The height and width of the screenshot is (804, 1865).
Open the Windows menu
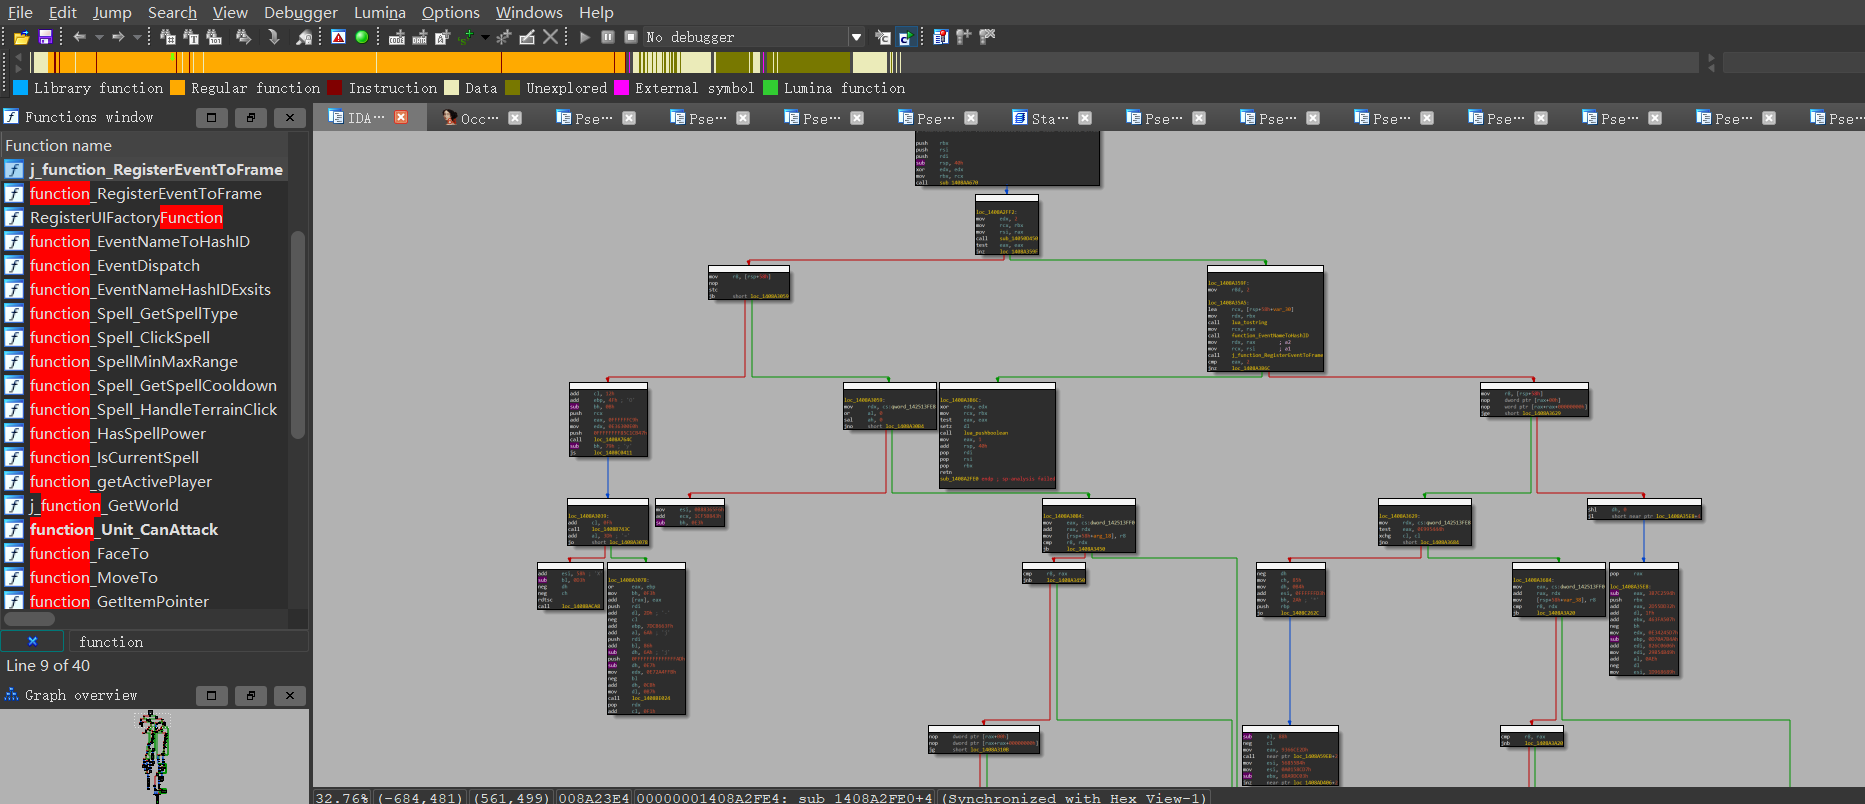(x=529, y=12)
